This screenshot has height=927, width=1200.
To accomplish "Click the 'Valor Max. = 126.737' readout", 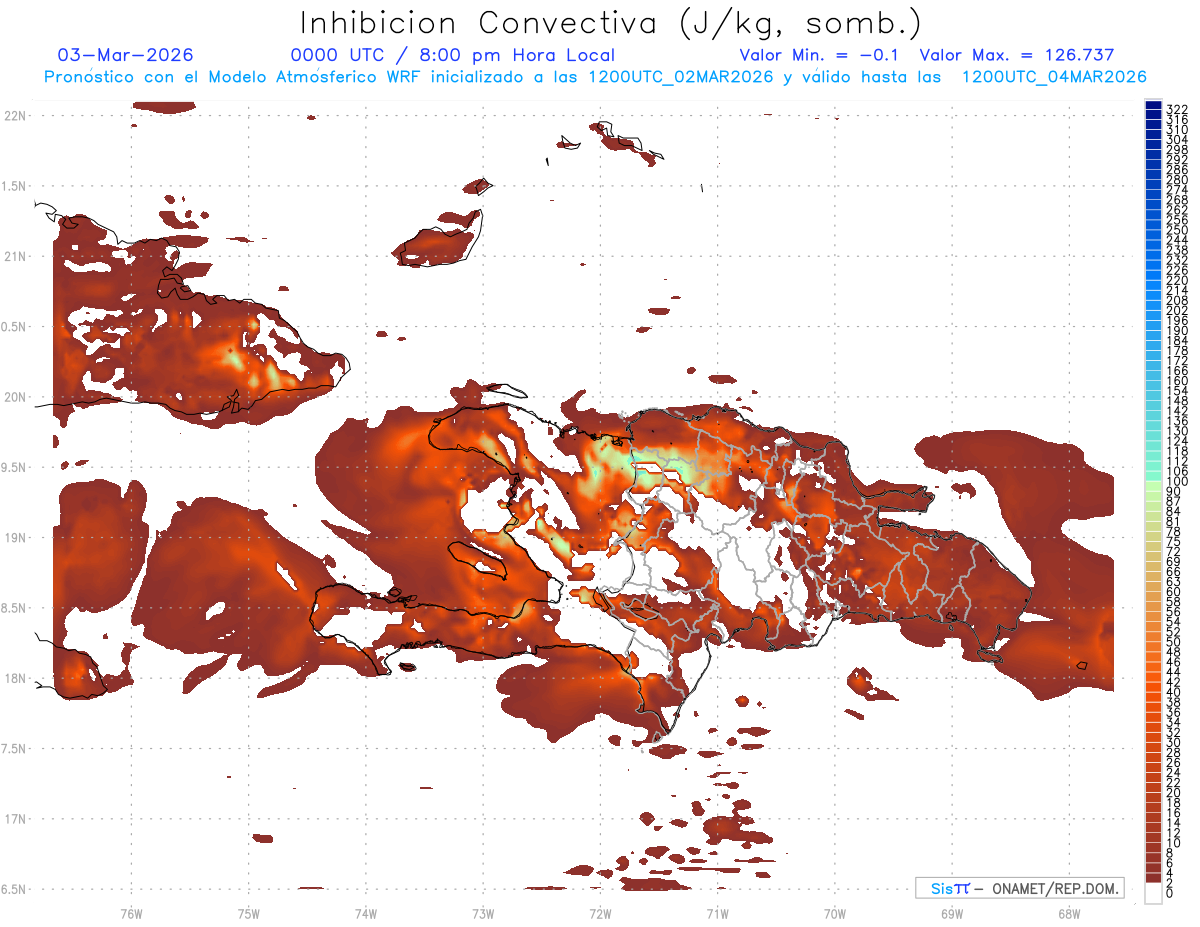I will [1017, 55].
